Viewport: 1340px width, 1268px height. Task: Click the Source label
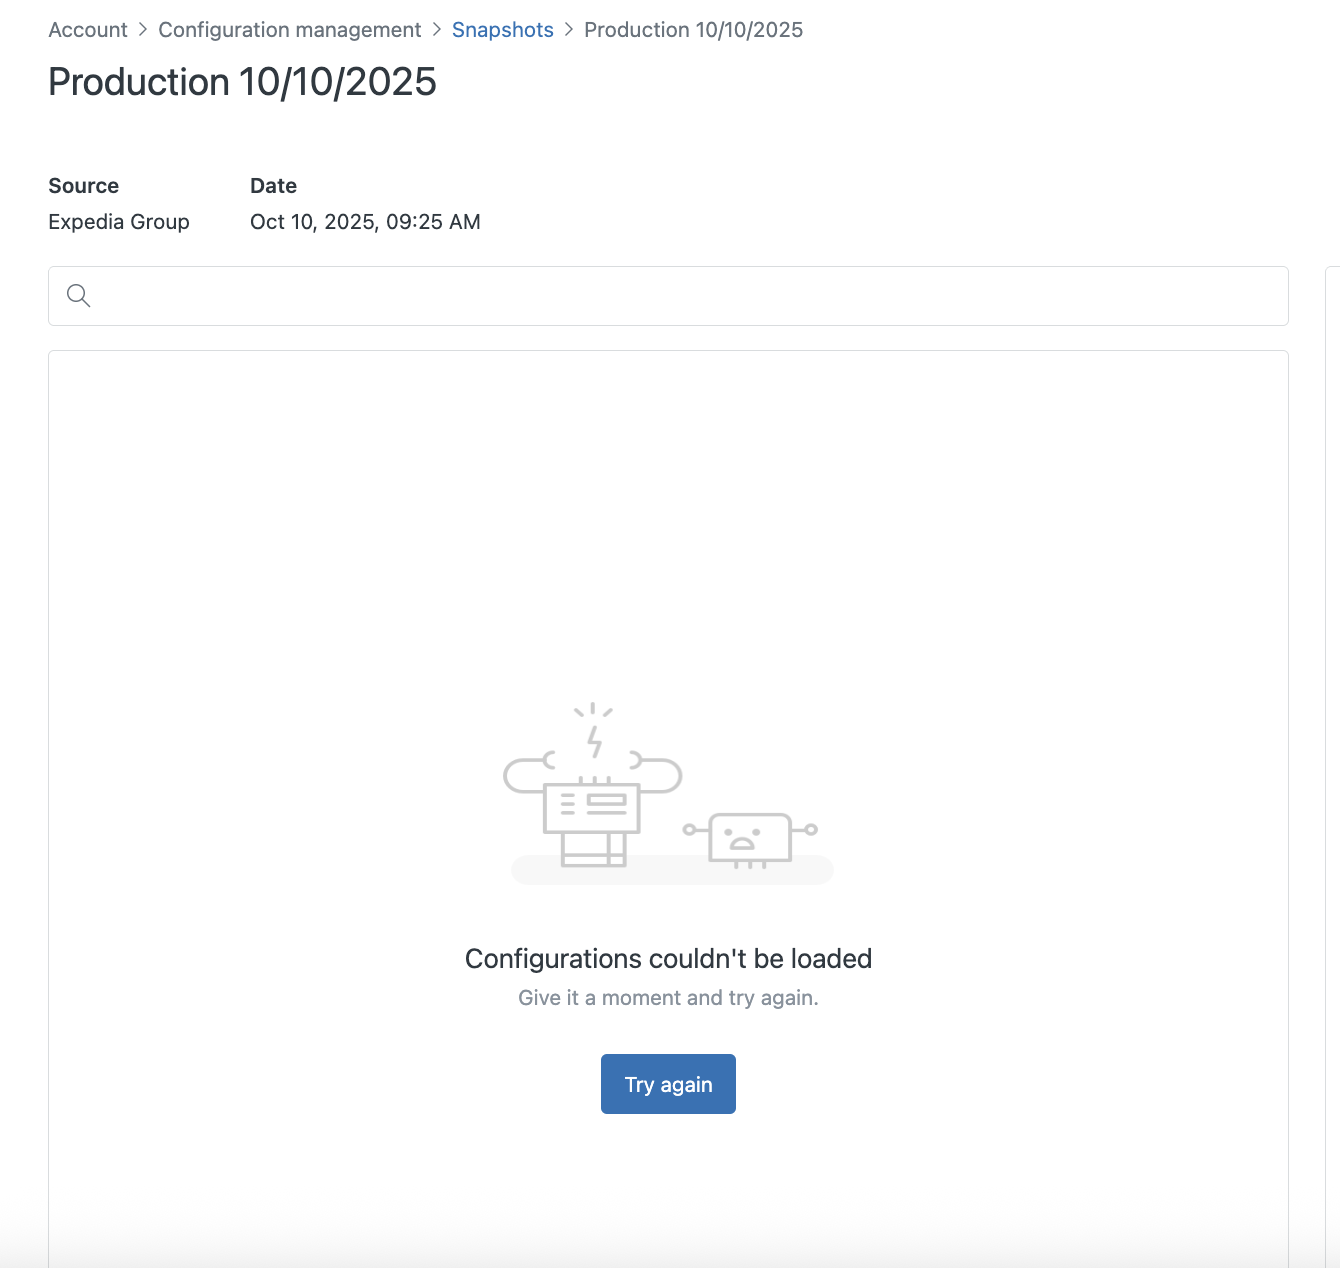(x=83, y=186)
